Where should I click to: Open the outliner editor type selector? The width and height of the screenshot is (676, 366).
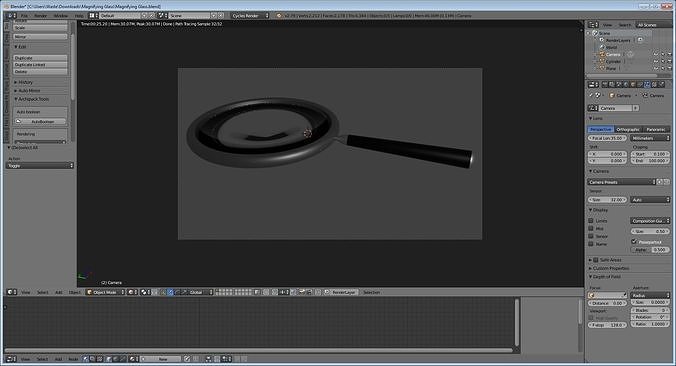pyautogui.click(x=594, y=25)
